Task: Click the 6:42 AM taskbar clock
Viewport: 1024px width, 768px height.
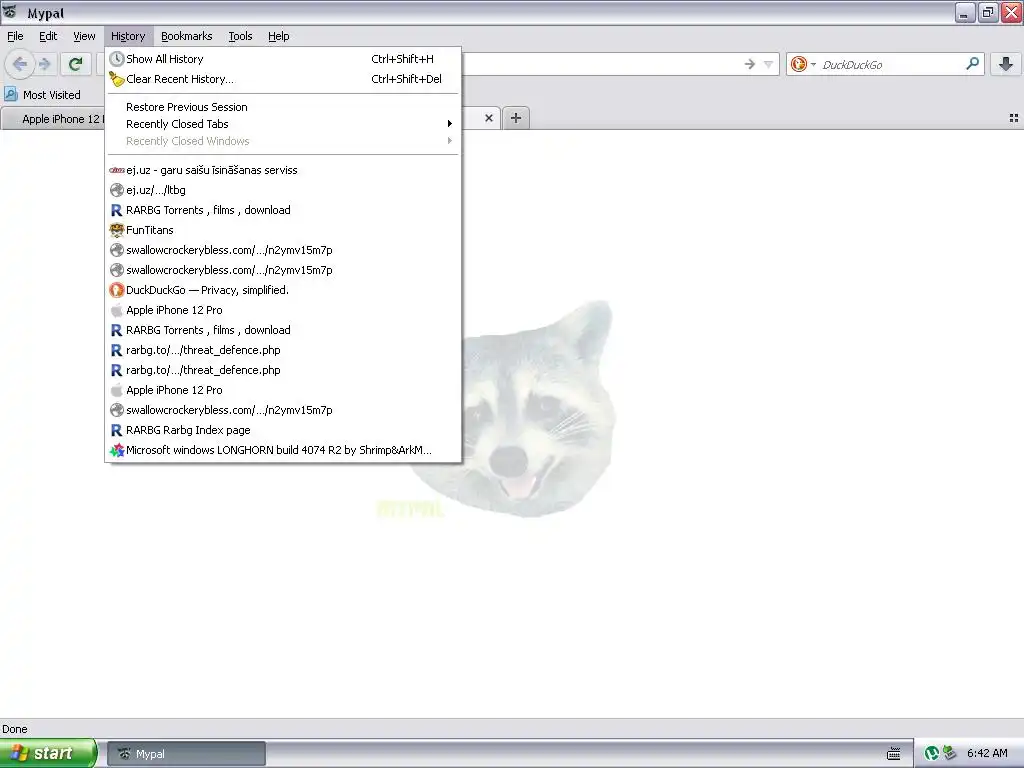Action: tap(987, 753)
